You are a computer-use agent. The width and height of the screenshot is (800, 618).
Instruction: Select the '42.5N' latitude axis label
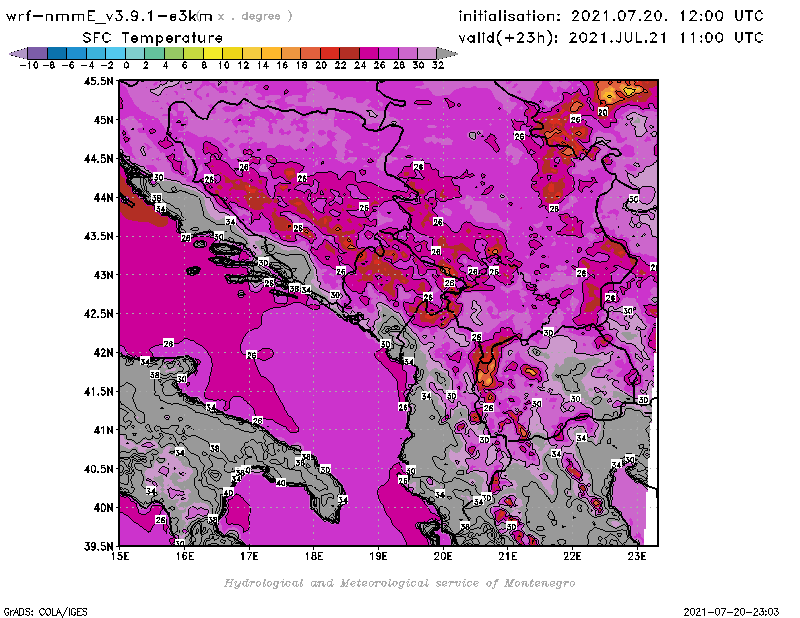coord(98,314)
